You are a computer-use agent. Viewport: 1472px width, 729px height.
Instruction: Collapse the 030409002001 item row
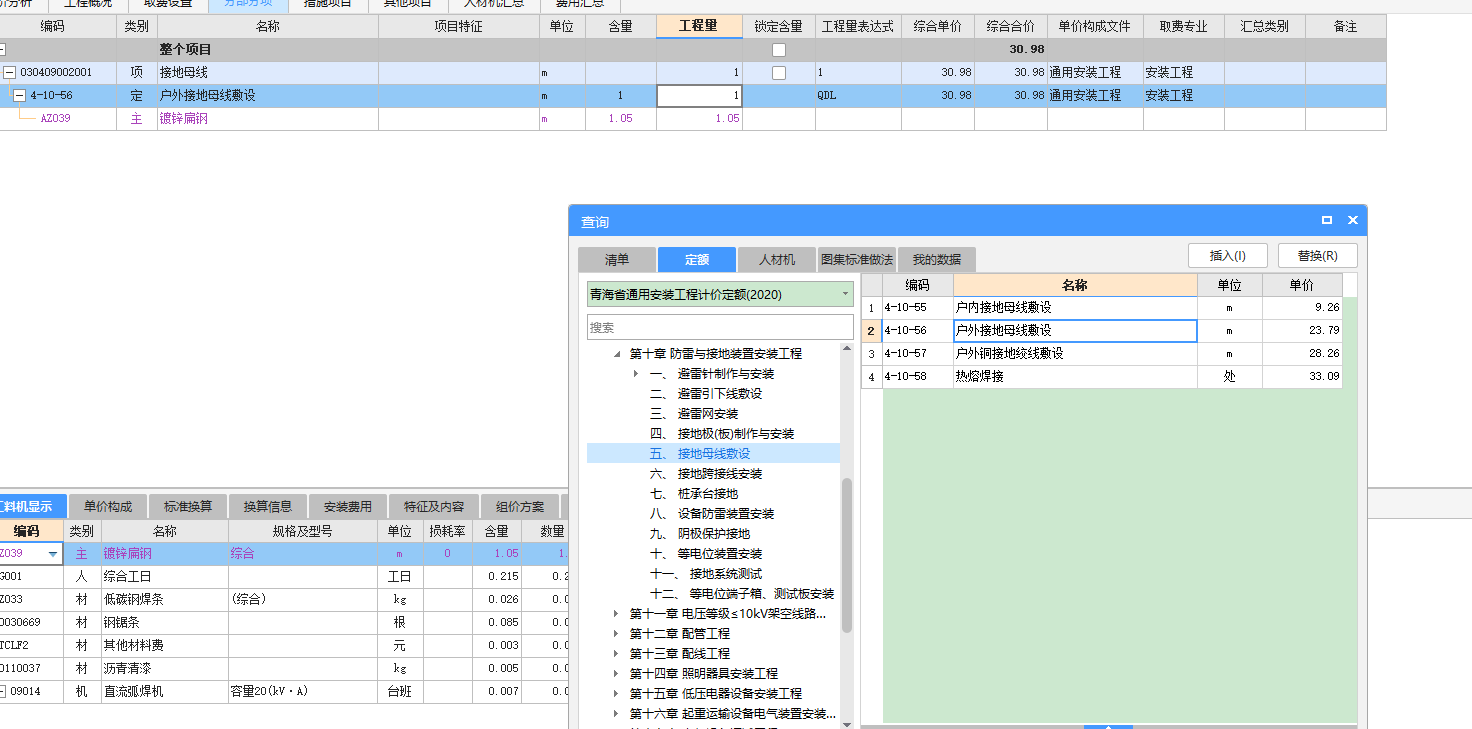(10, 72)
